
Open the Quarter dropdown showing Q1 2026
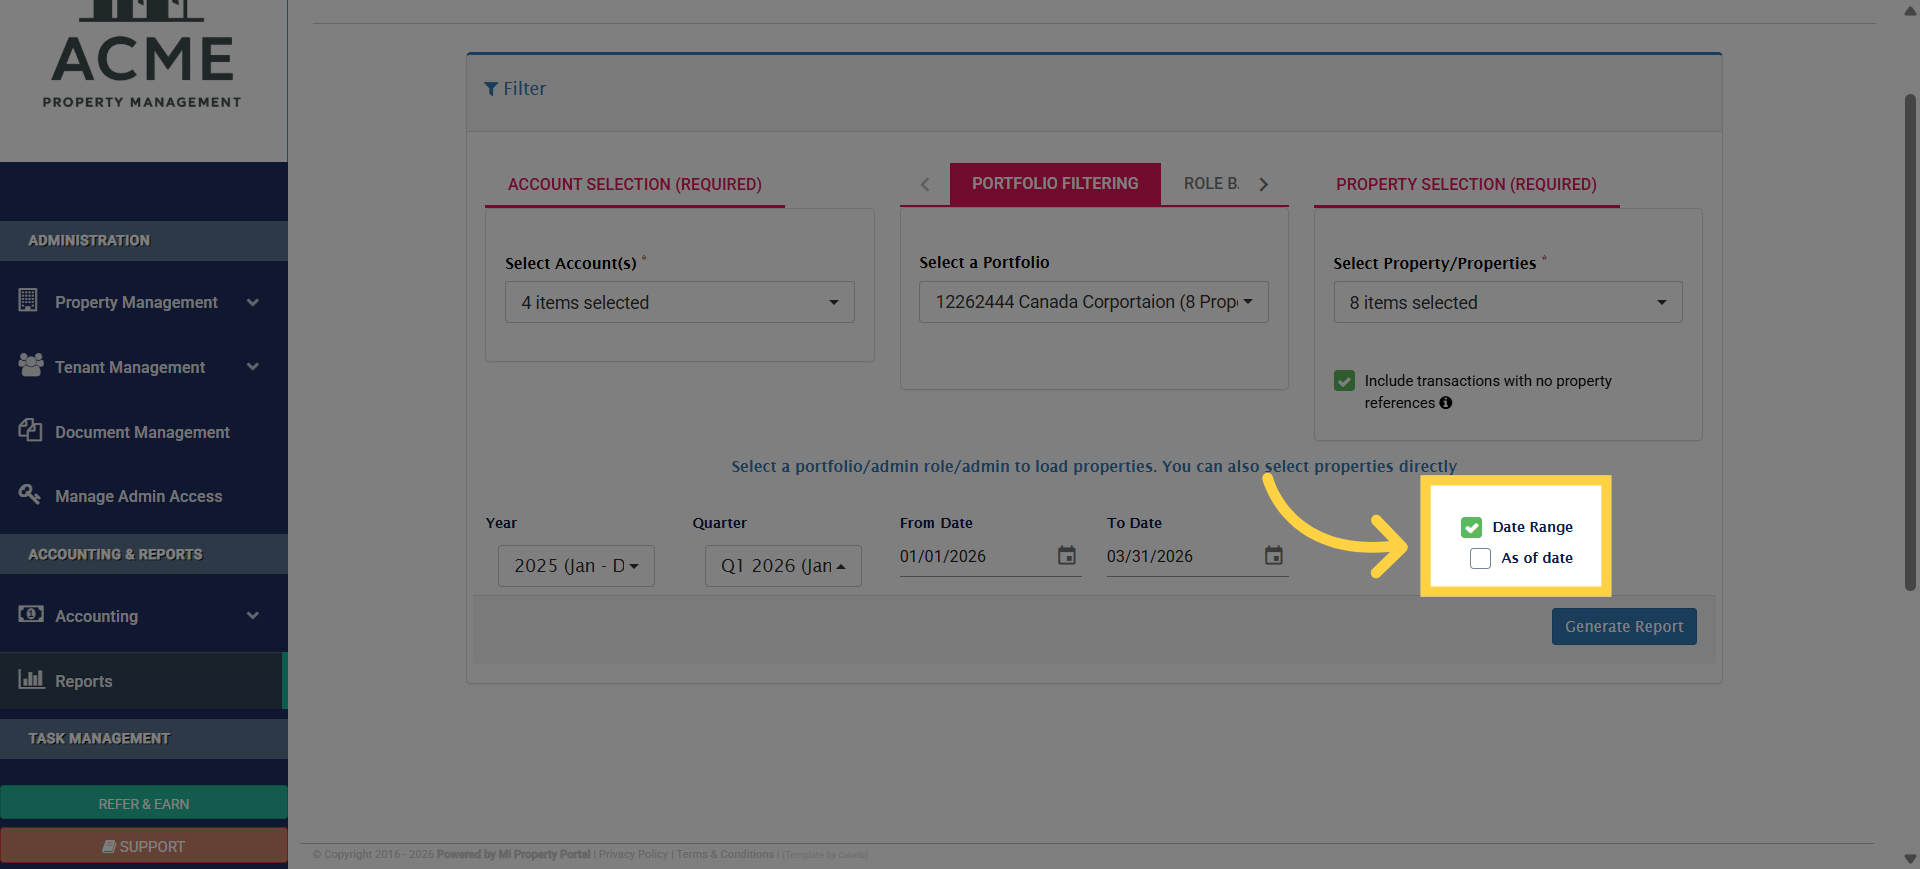pyautogui.click(x=782, y=566)
